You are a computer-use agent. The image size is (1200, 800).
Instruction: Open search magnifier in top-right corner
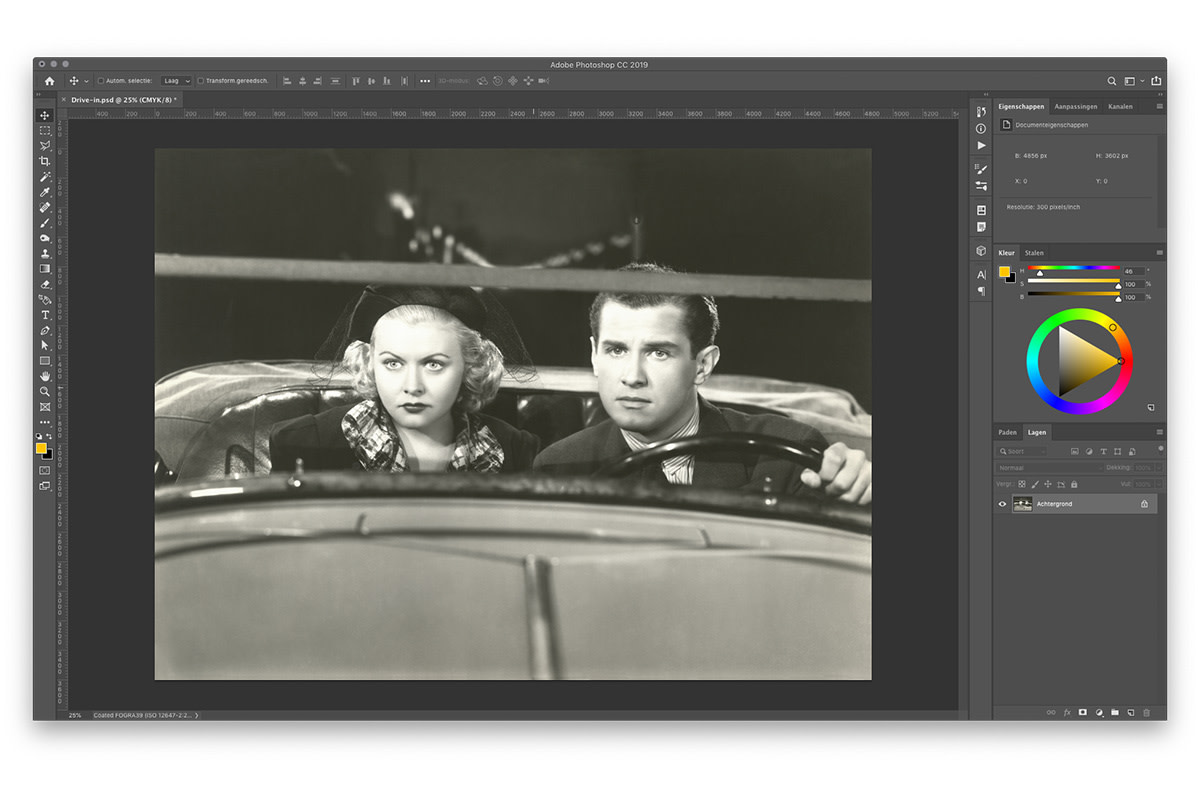pyautogui.click(x=1112, y=81)
